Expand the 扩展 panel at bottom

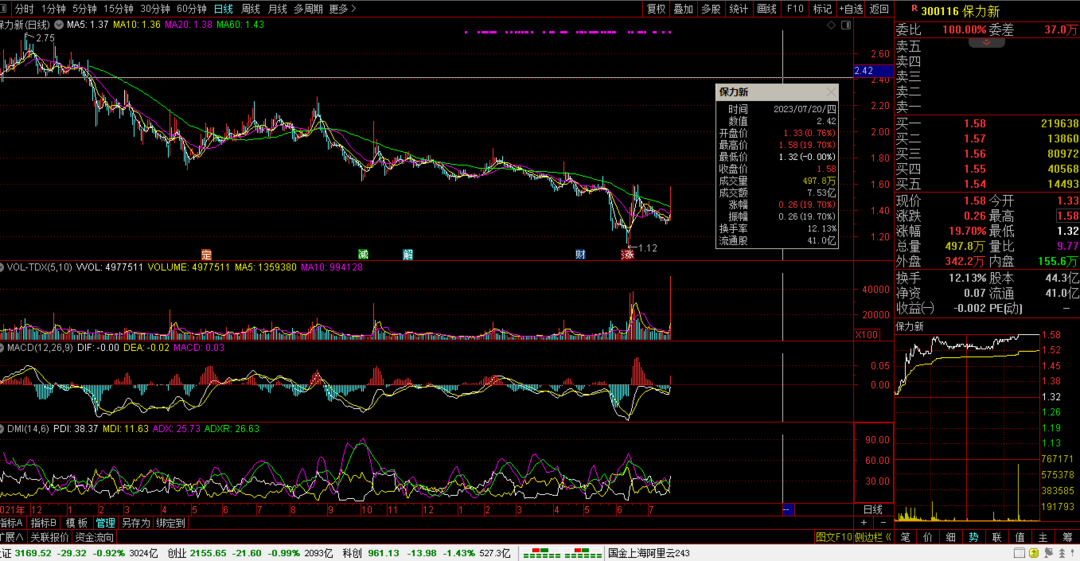pos(12,537)
